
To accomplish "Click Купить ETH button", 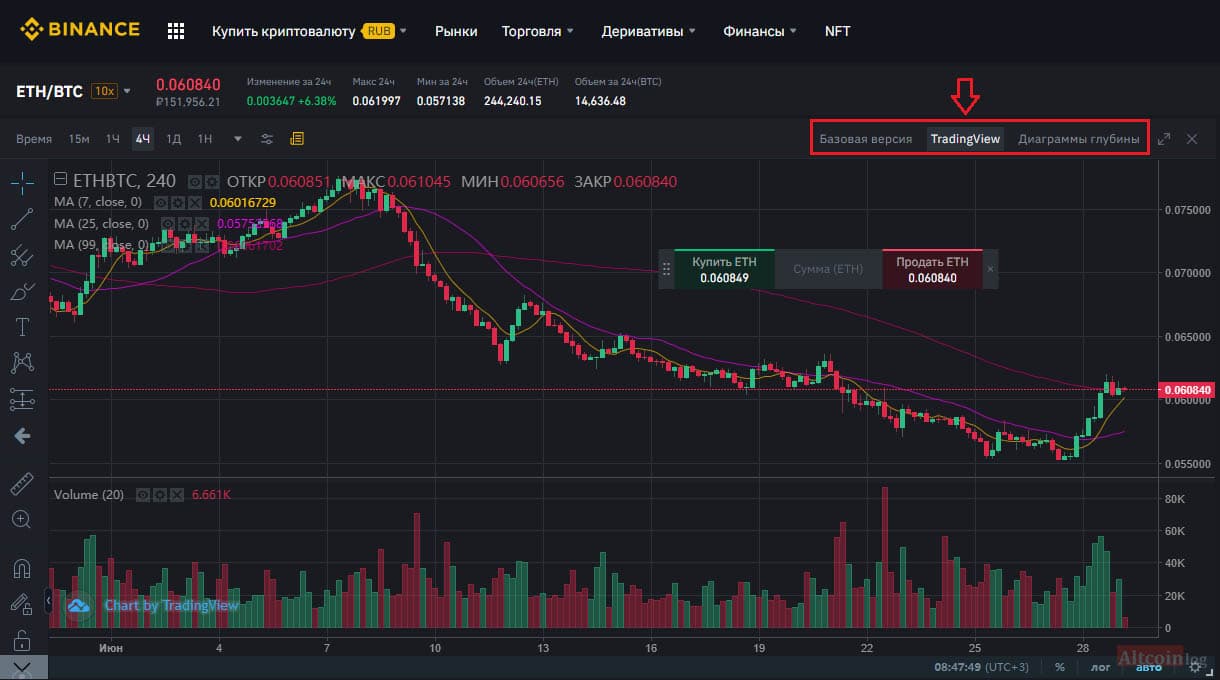I will coord(725,269).
